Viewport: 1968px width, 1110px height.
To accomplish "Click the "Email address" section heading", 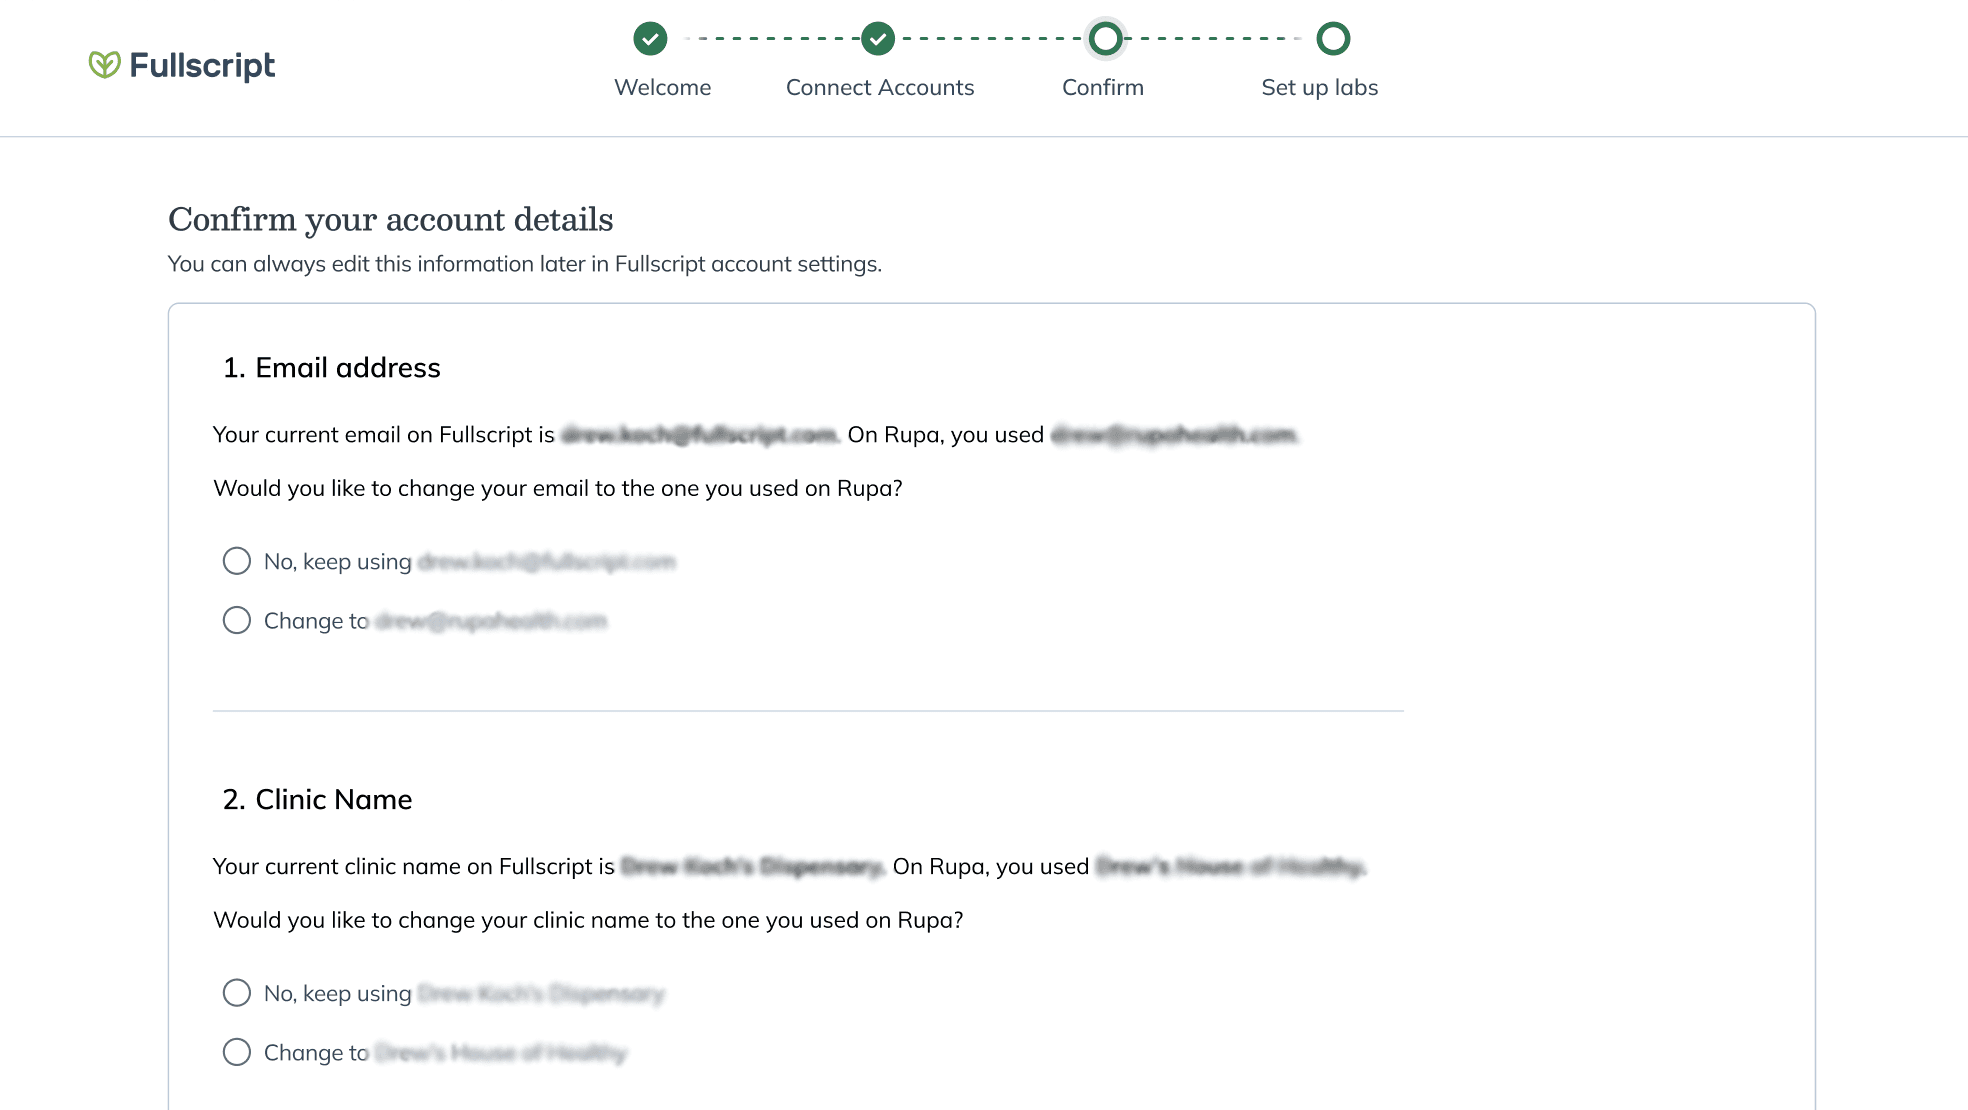I will point(332,368).
